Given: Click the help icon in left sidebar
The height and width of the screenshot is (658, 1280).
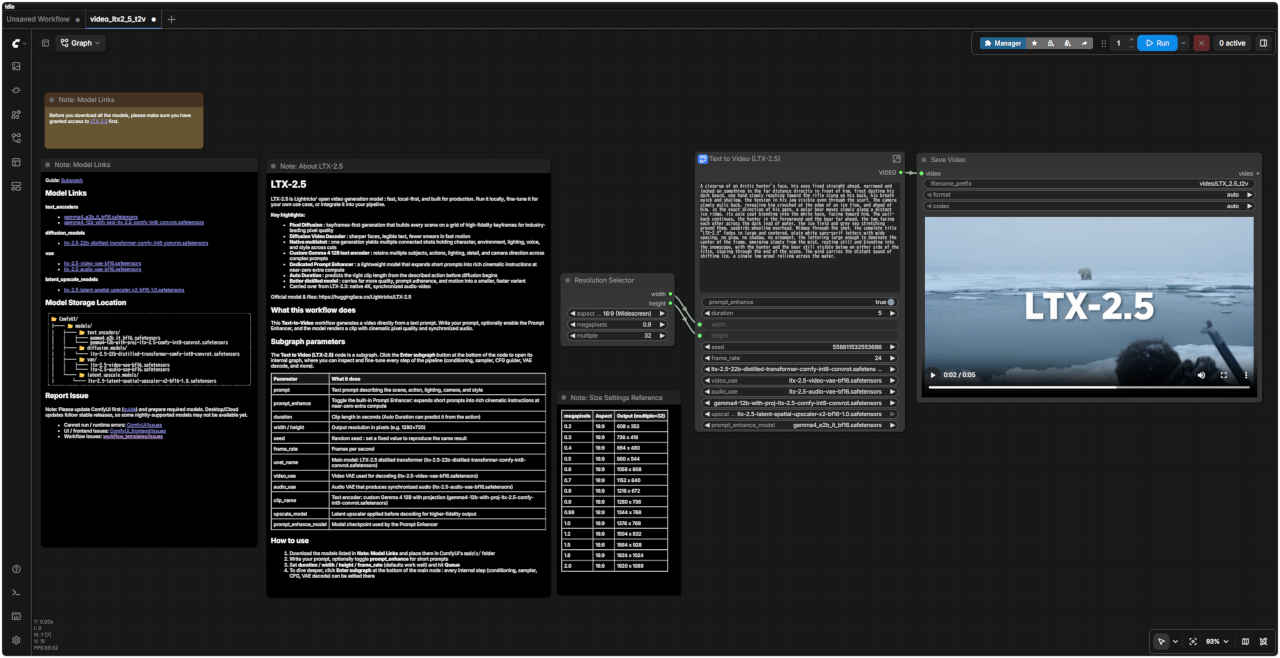Looking at the screenshot, I should click(x=16, y=569).
